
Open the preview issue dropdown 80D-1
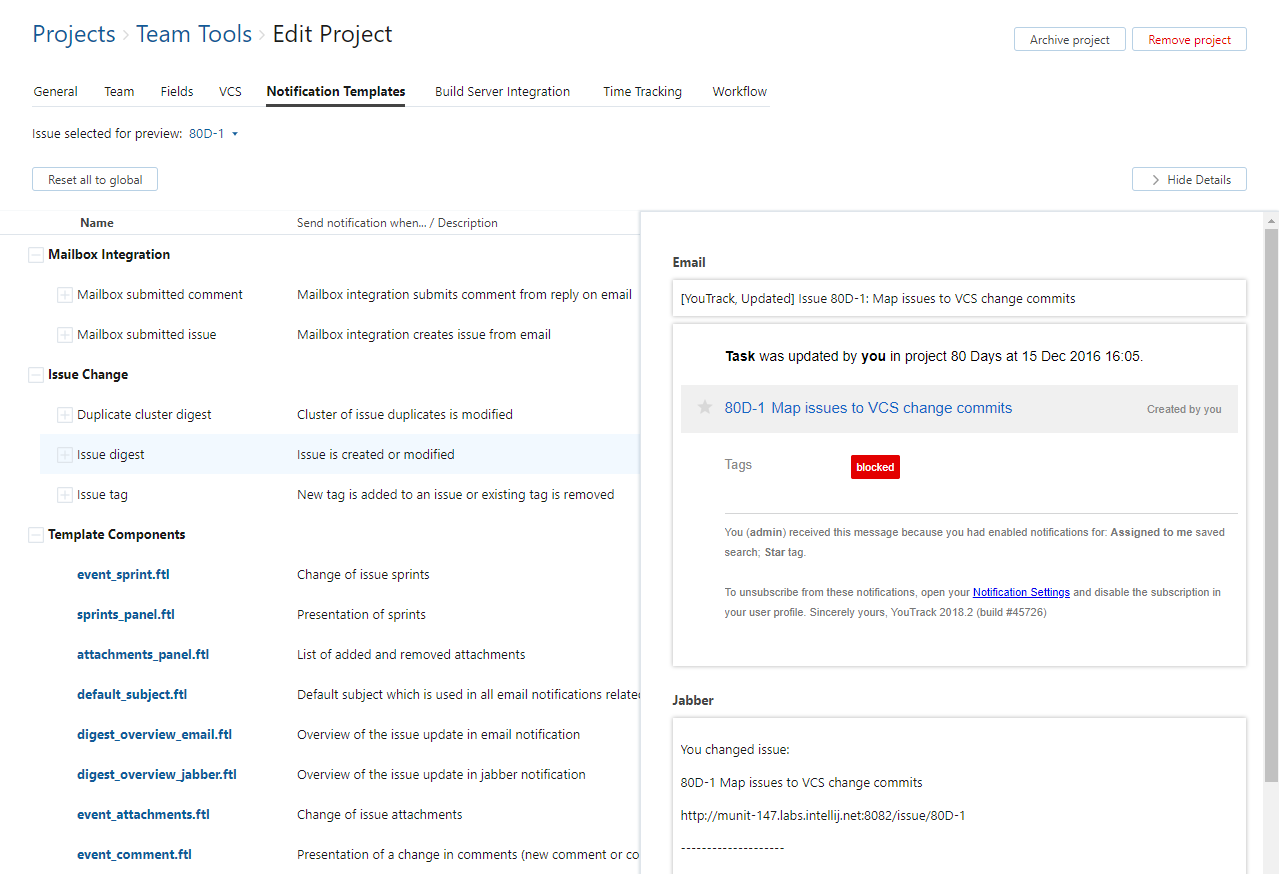[214, 133]
